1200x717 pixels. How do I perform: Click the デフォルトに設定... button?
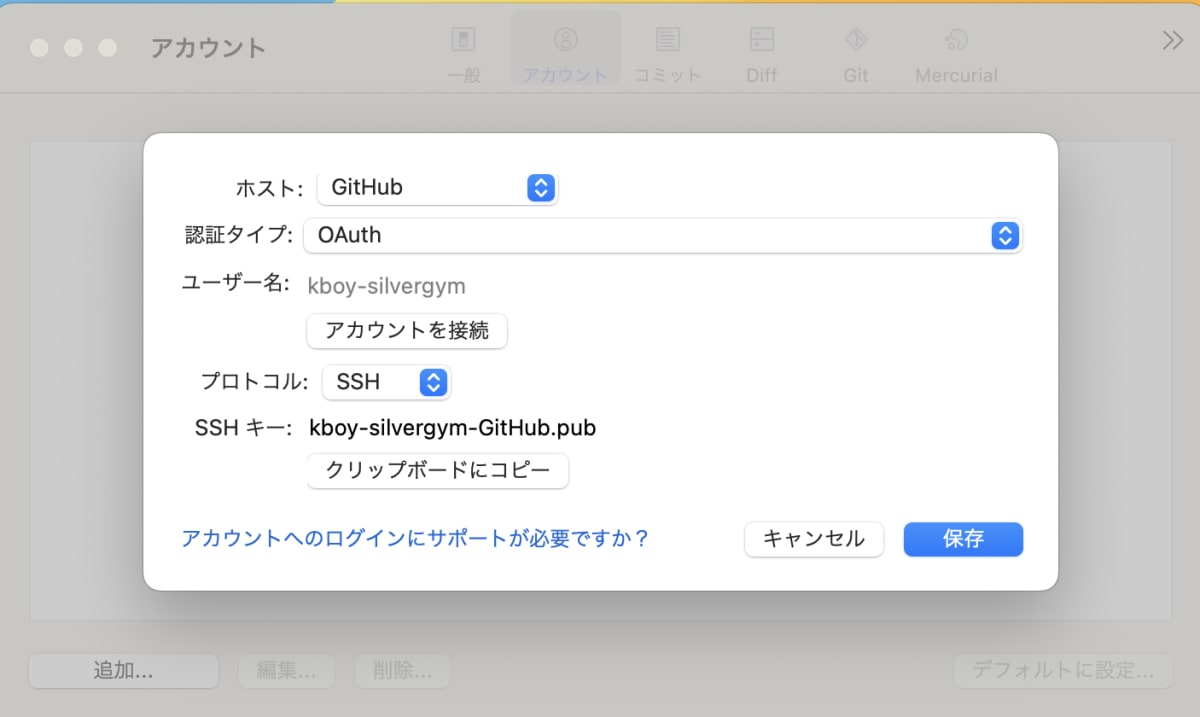point(1062,671)
